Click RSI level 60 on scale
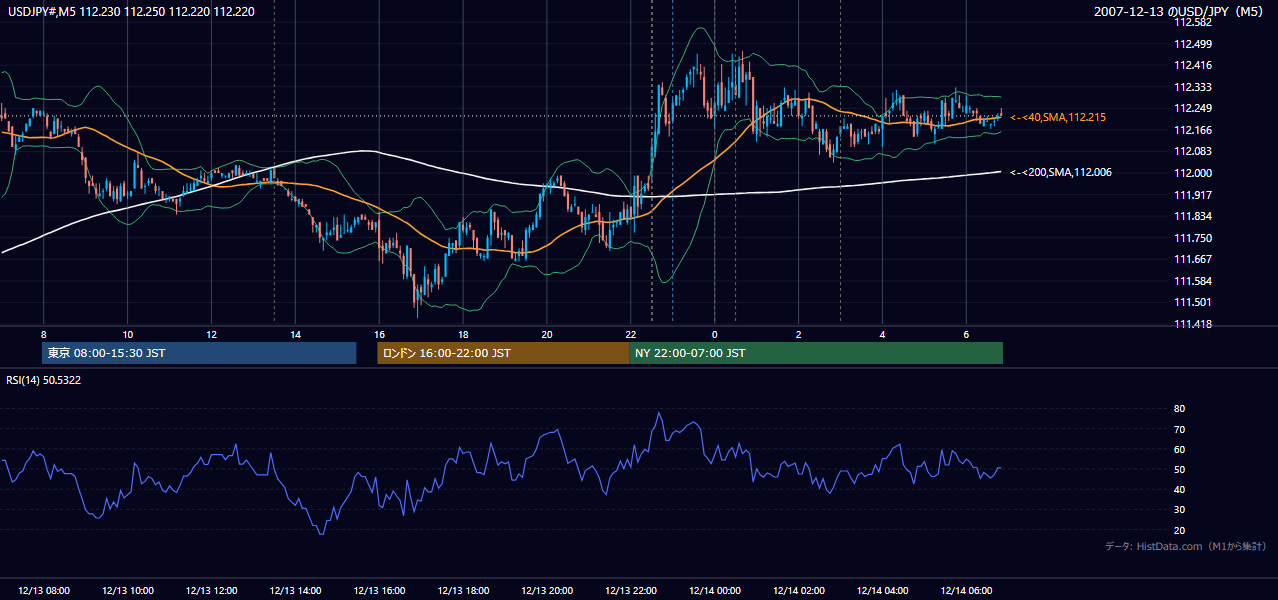 click(1179, 449)
